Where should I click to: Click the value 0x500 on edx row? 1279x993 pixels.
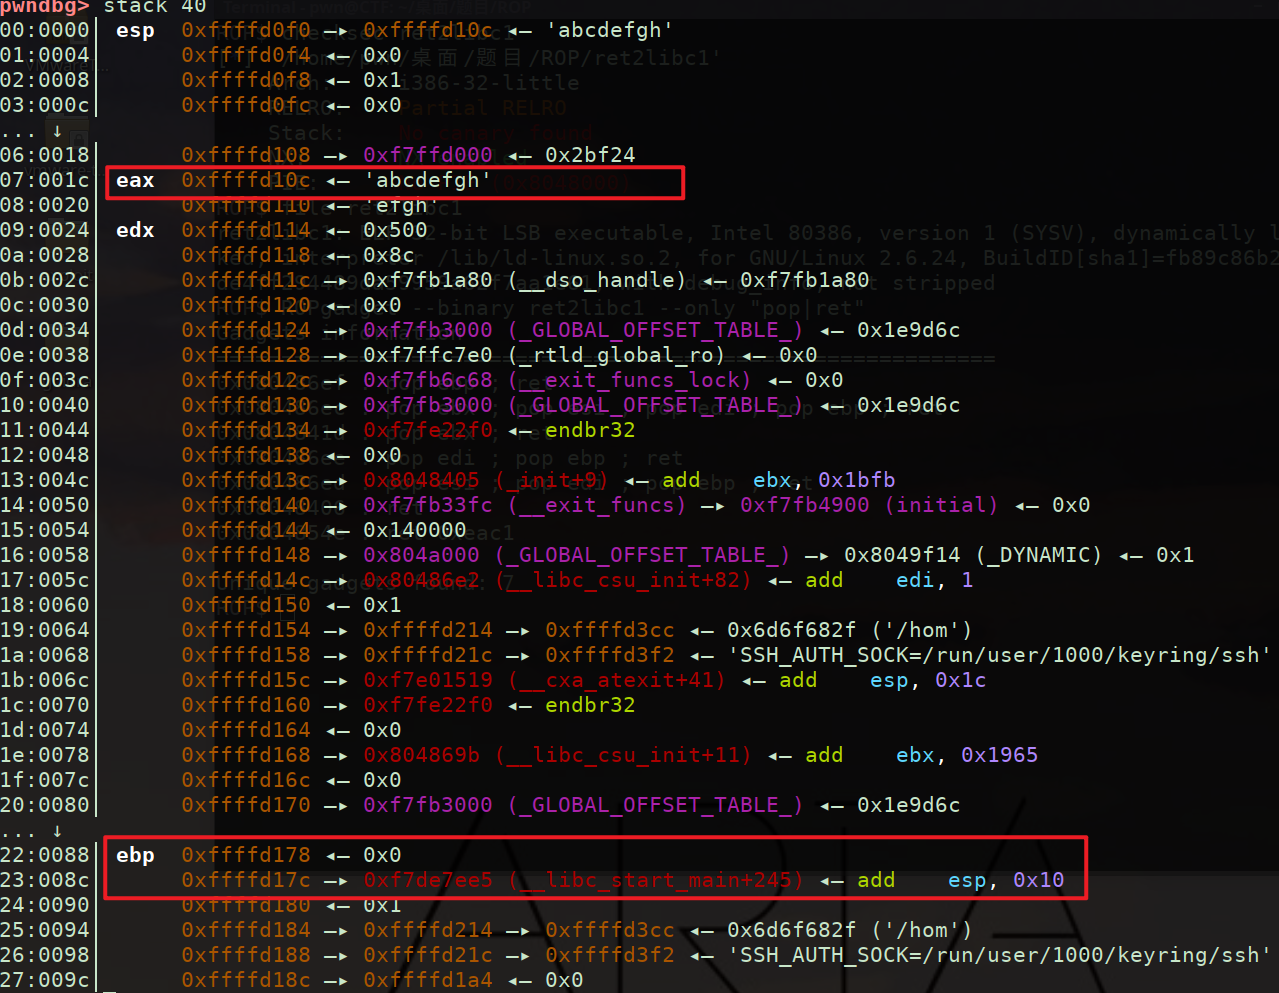click(x=395, y=231)
